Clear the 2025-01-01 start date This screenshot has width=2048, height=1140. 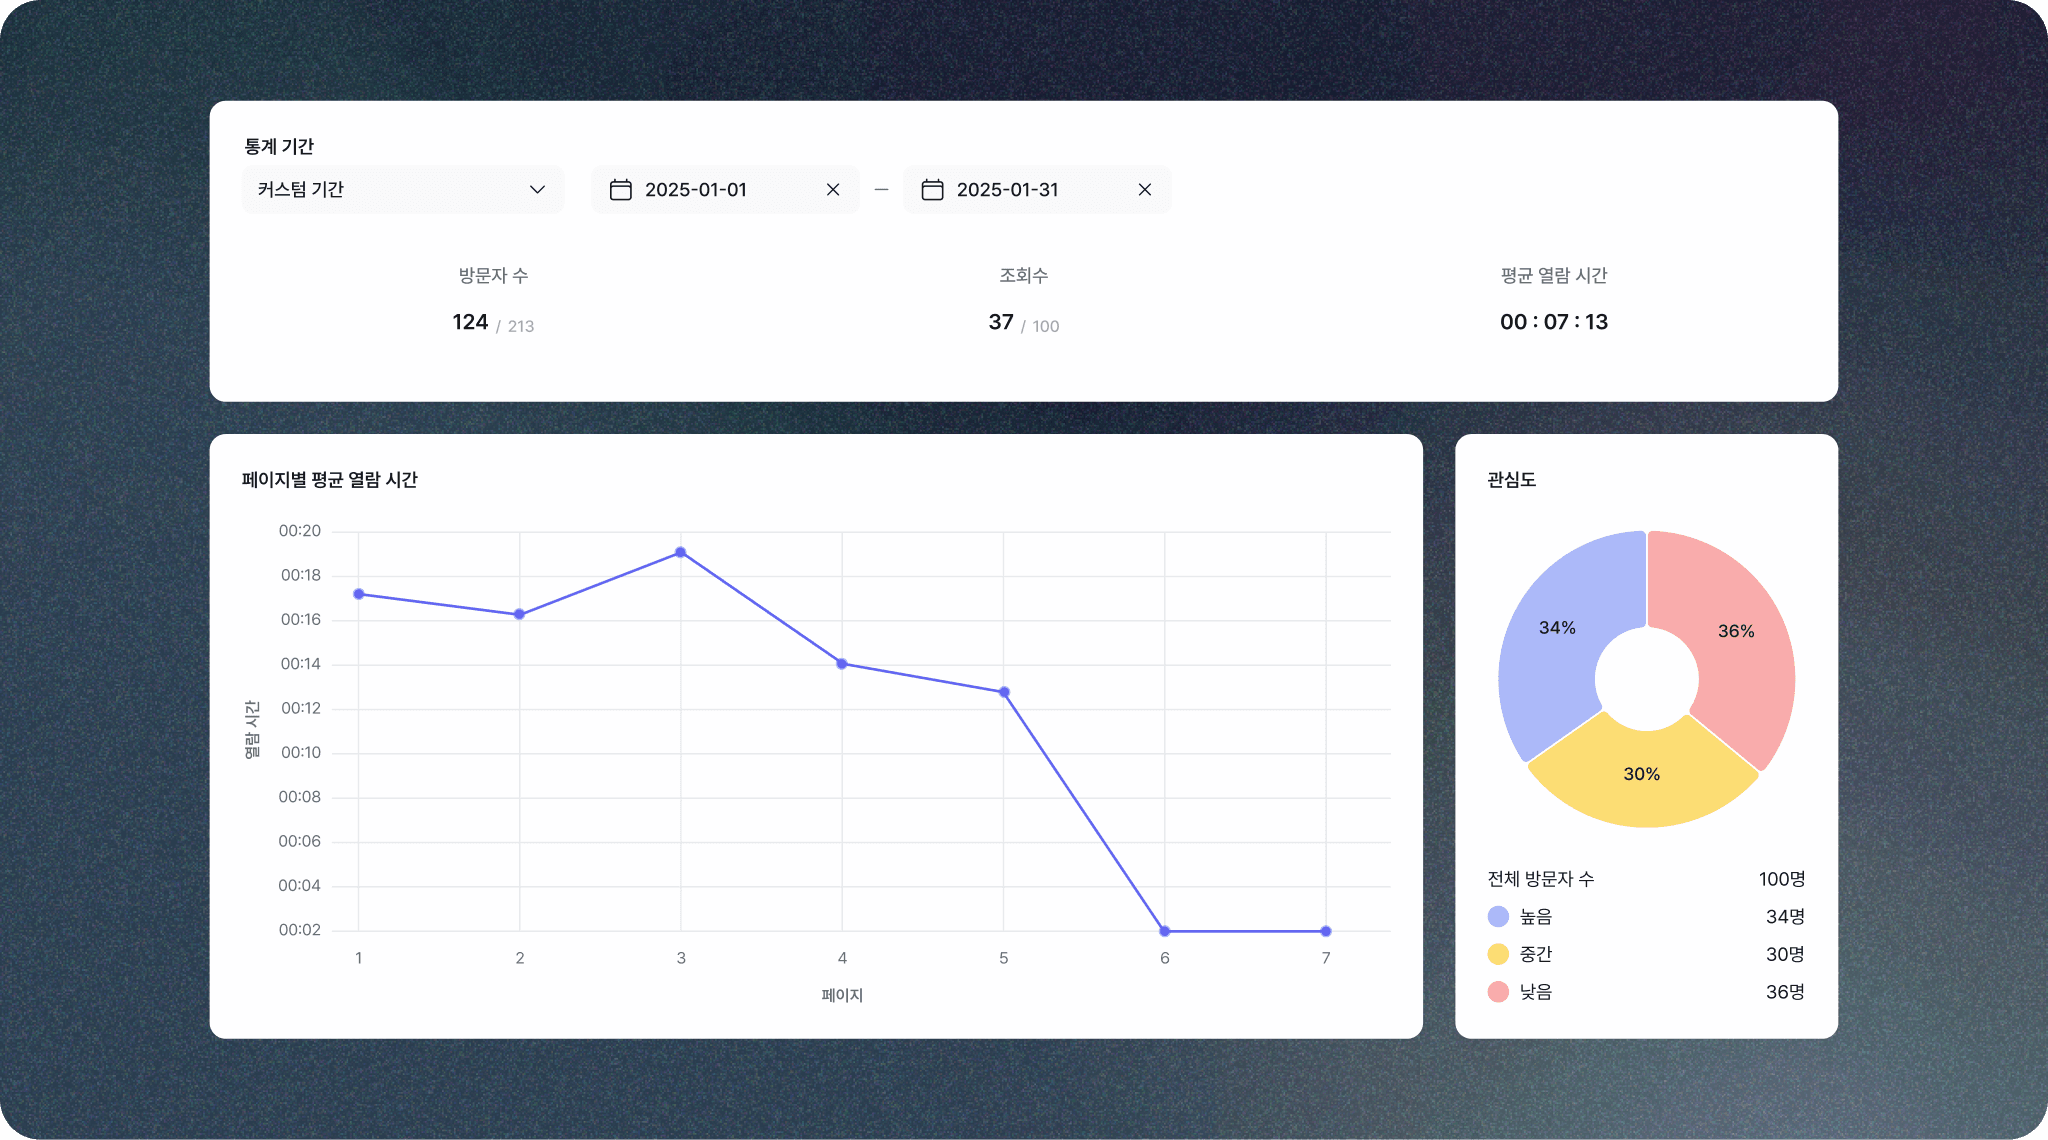point(833,190)
